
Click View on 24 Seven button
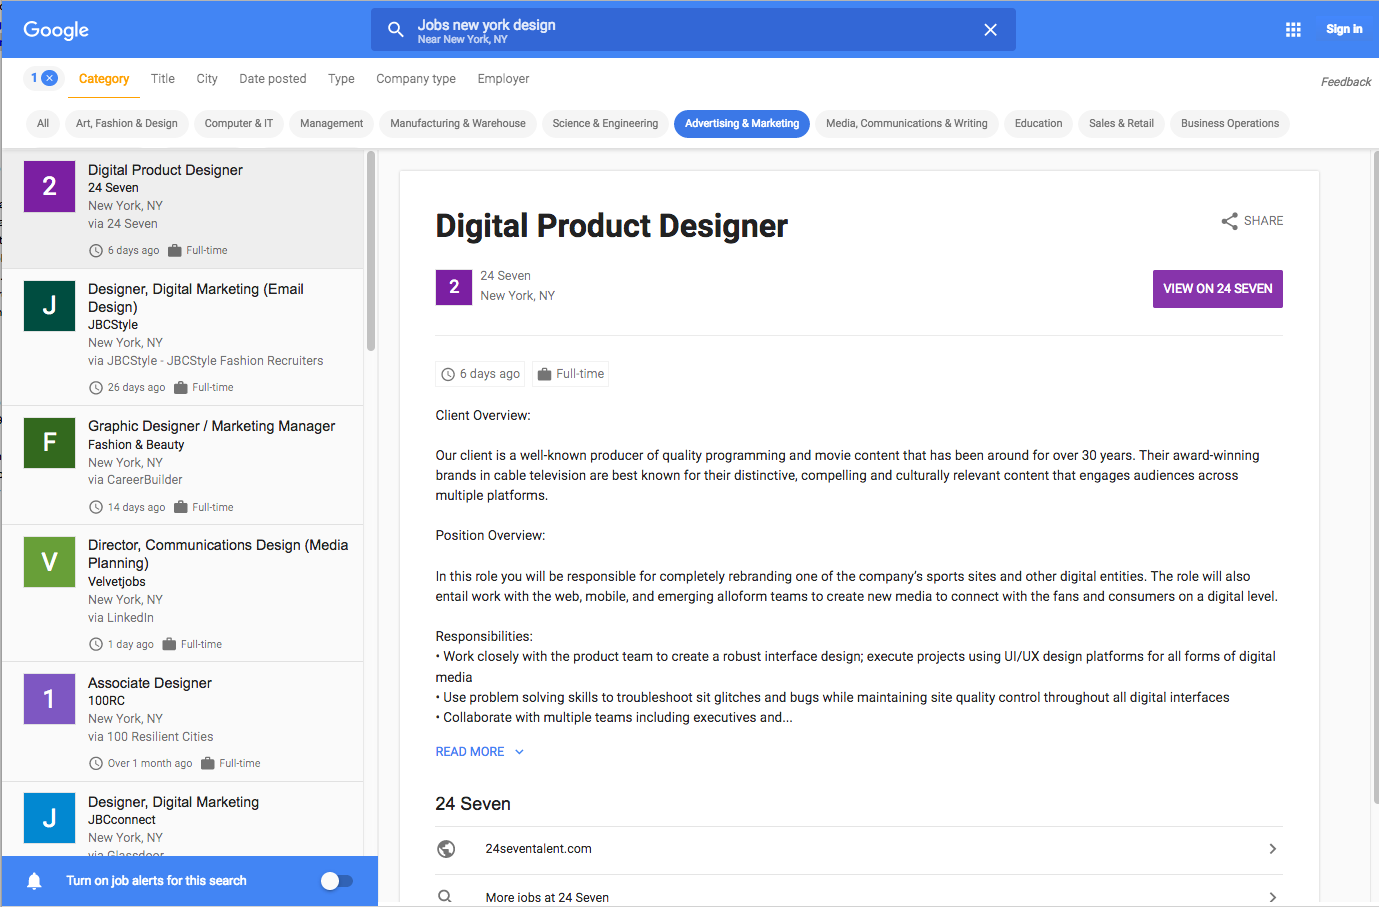click(1218, 289)
